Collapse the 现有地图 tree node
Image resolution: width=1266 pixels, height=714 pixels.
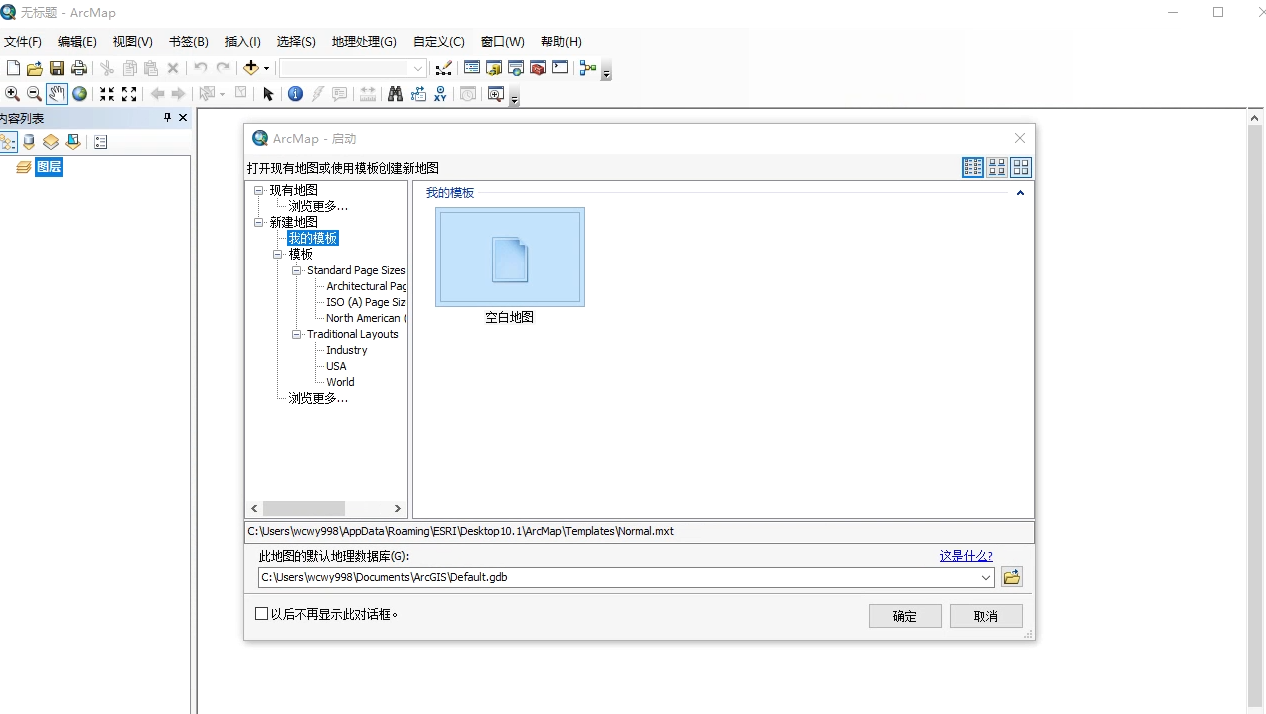tap(259, 190)
